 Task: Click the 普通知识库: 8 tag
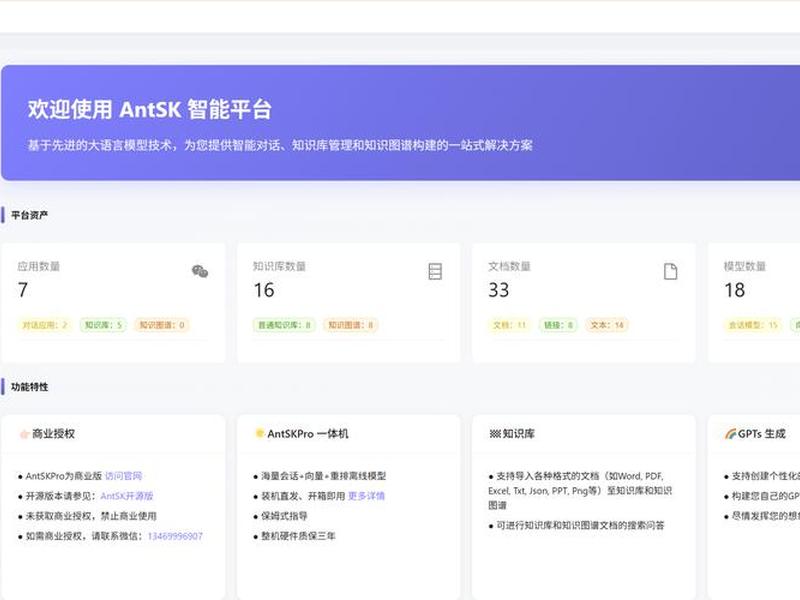point(284,325)
